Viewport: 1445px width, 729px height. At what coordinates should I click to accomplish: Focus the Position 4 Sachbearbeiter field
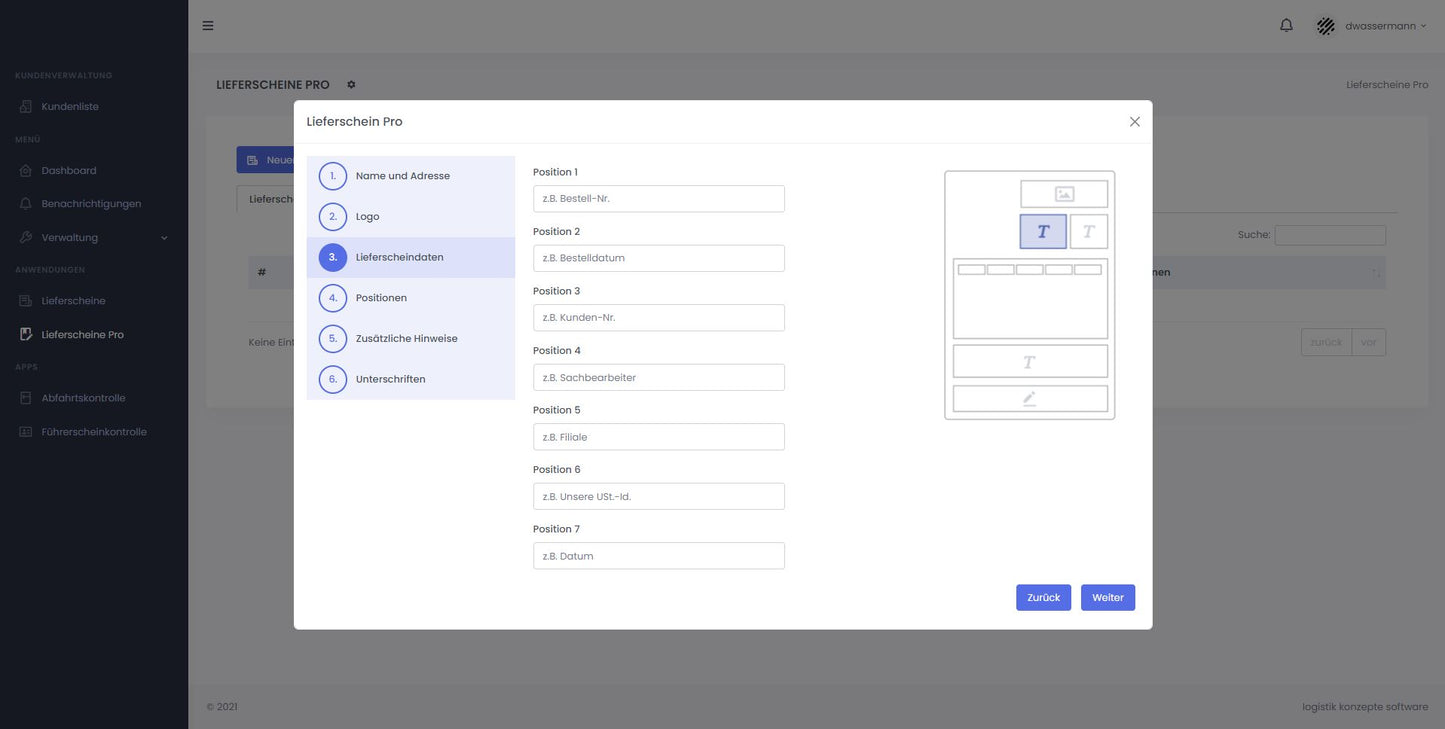tap(658, 378)
